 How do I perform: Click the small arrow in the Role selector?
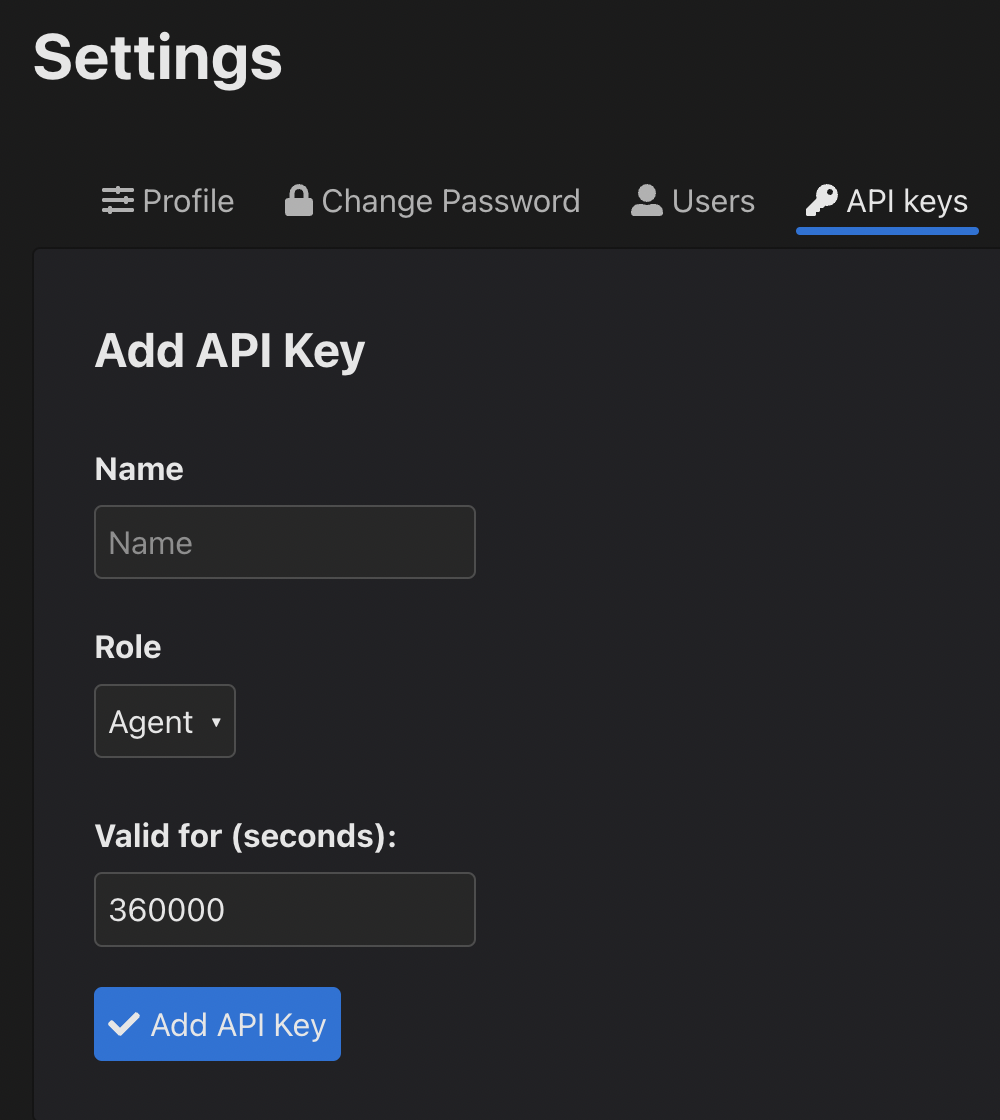tap(216, 722)
